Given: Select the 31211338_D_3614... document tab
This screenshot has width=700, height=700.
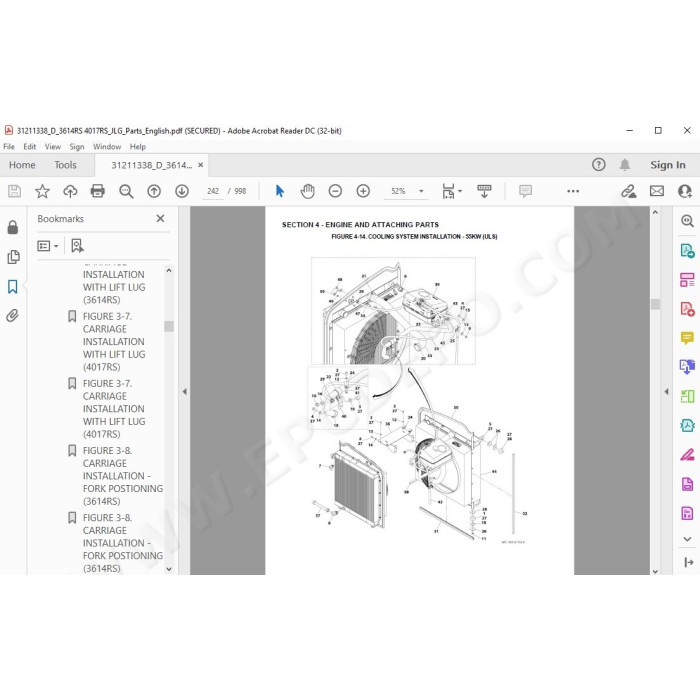Looking at the screenshot, I should [x=151, y=165].
